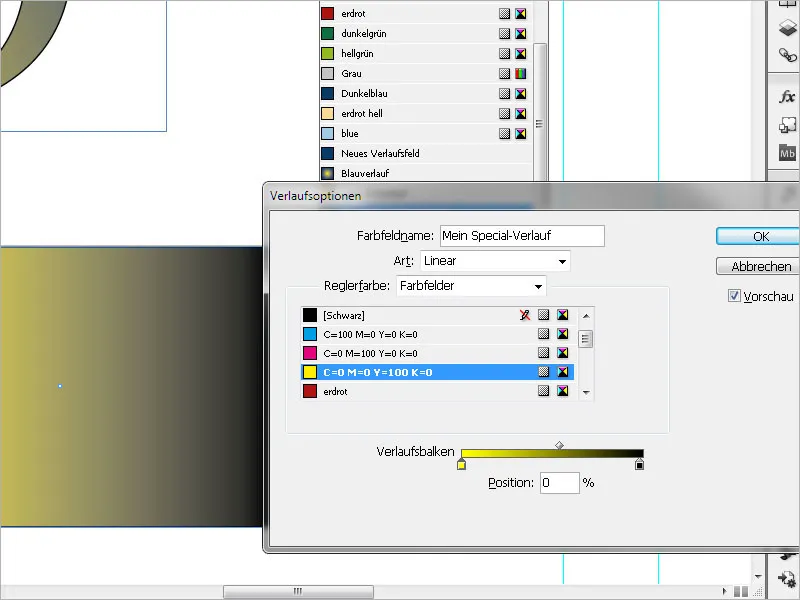Toggle the Vorschau preview checkbox
This screenshot has width=800, height=600.
point(734,296)
